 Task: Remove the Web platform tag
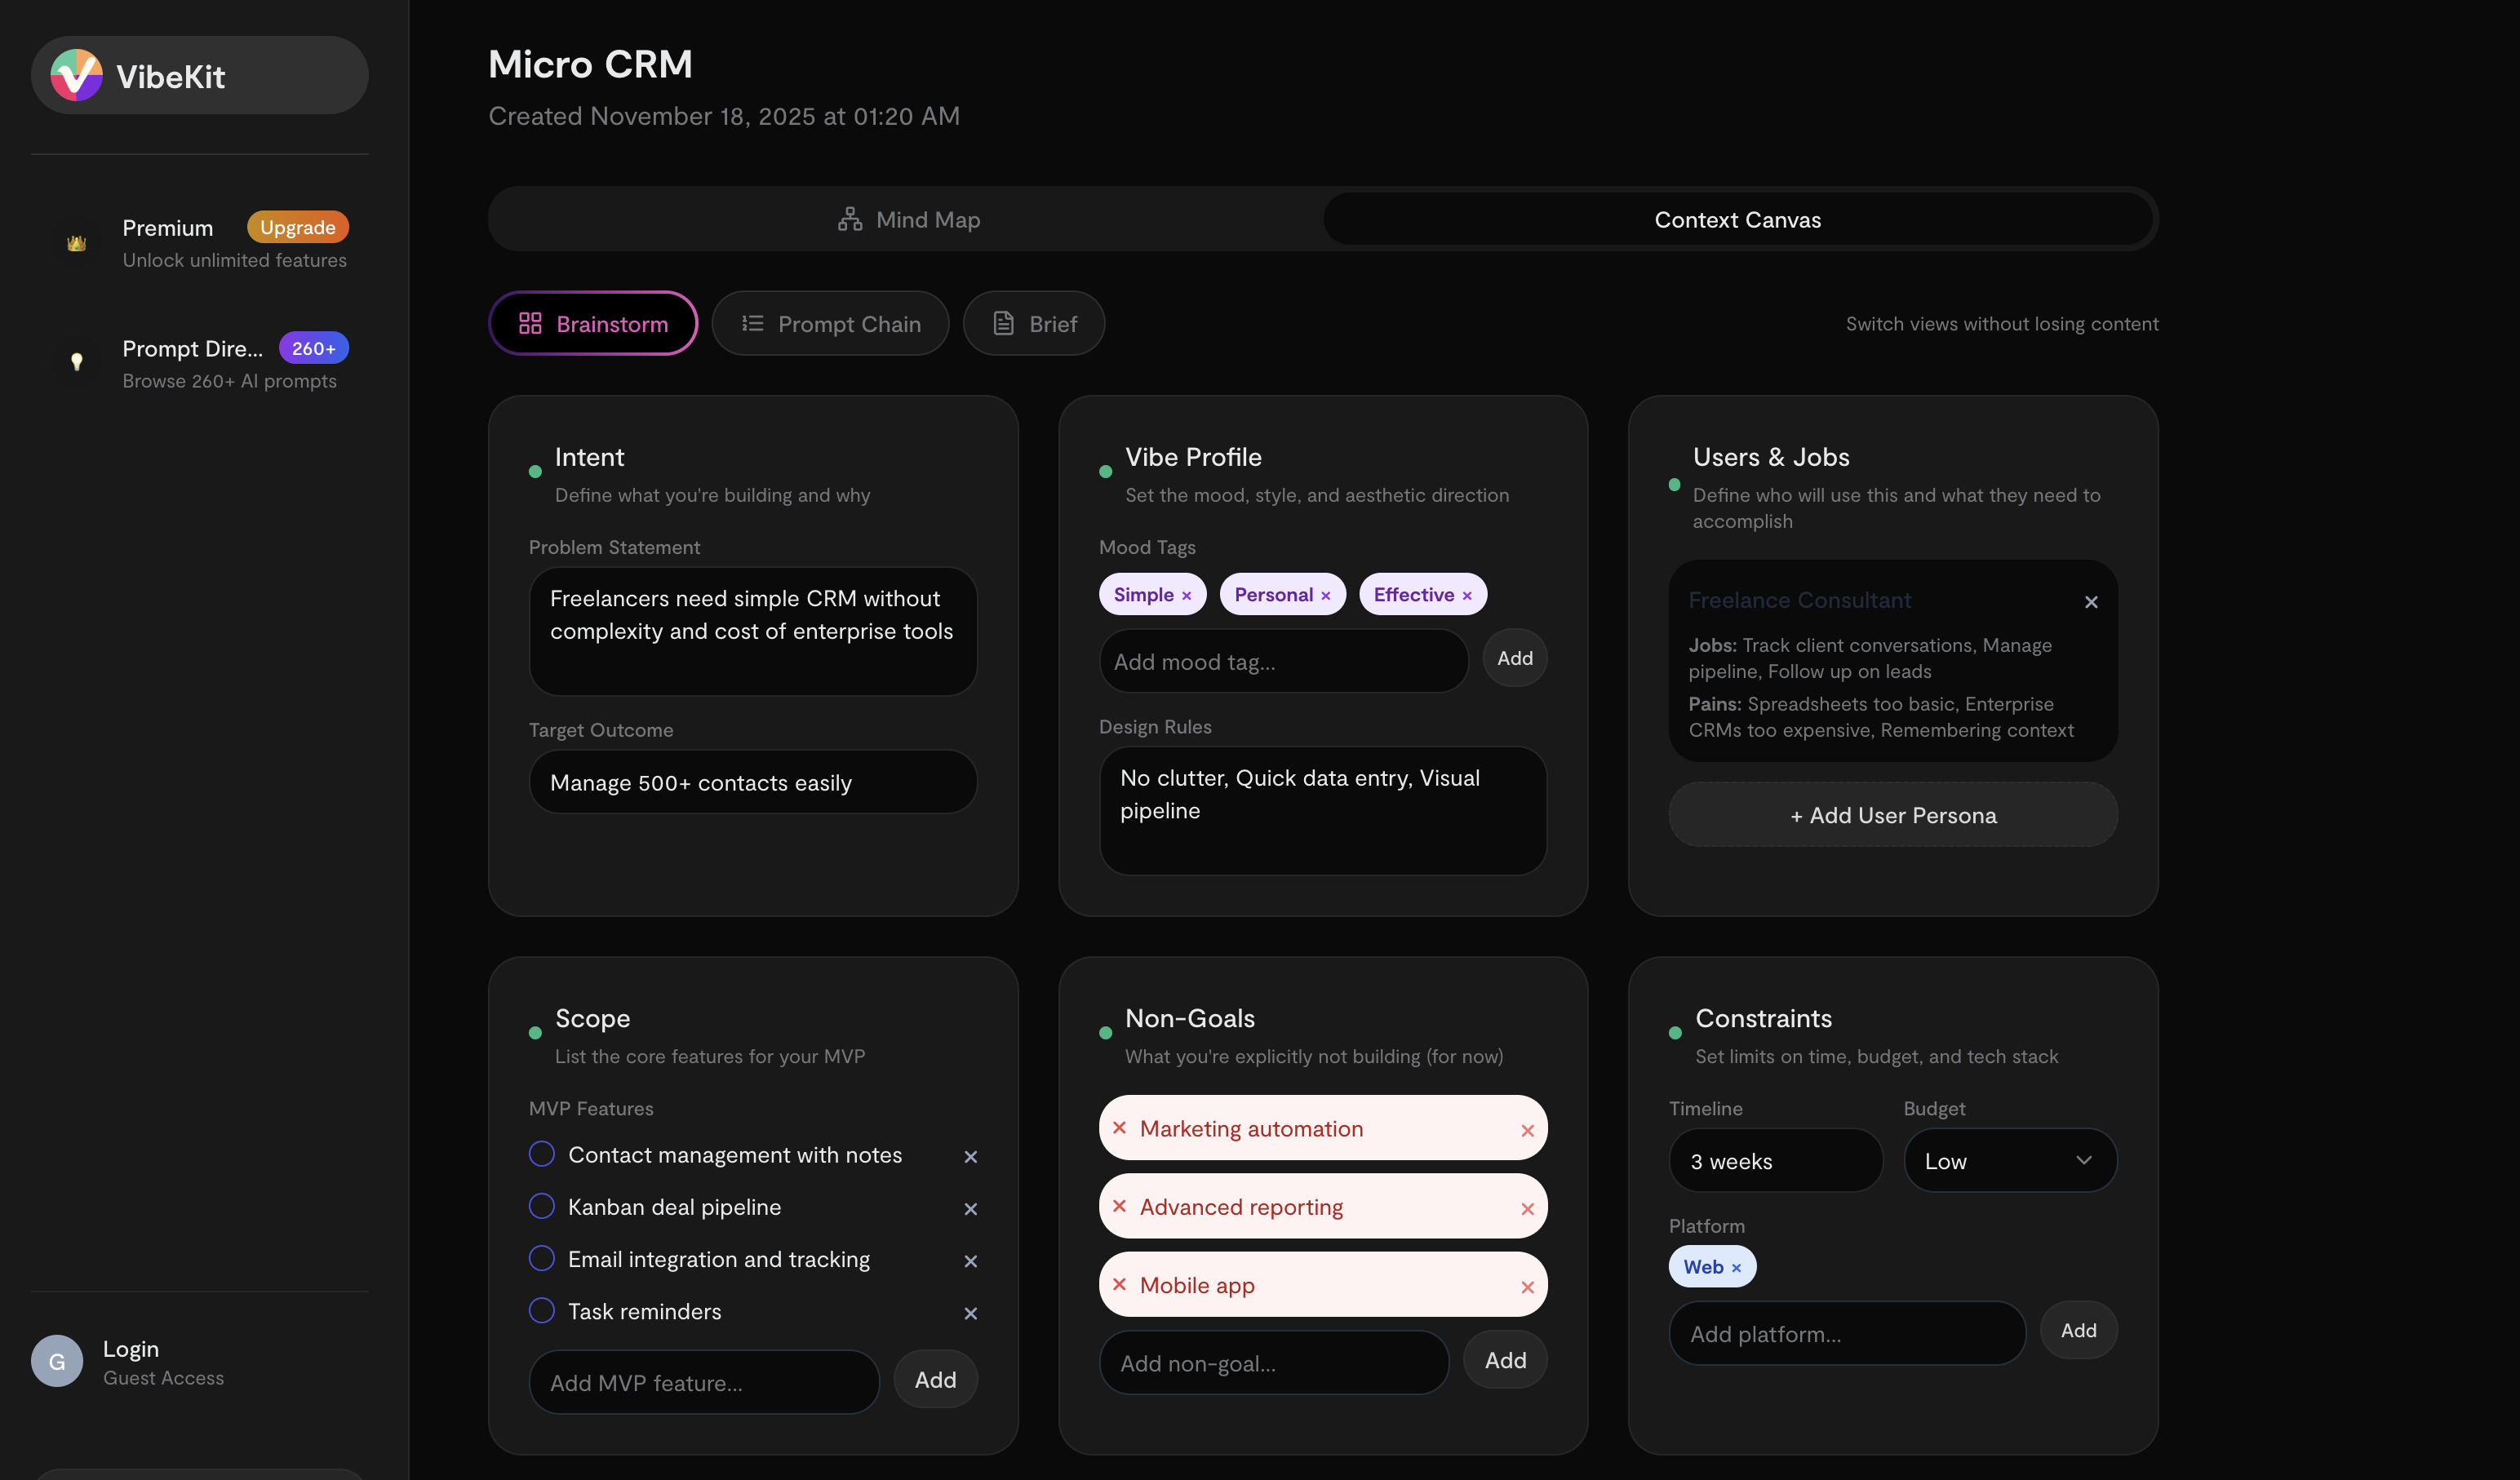(x=1737, y=1266)
